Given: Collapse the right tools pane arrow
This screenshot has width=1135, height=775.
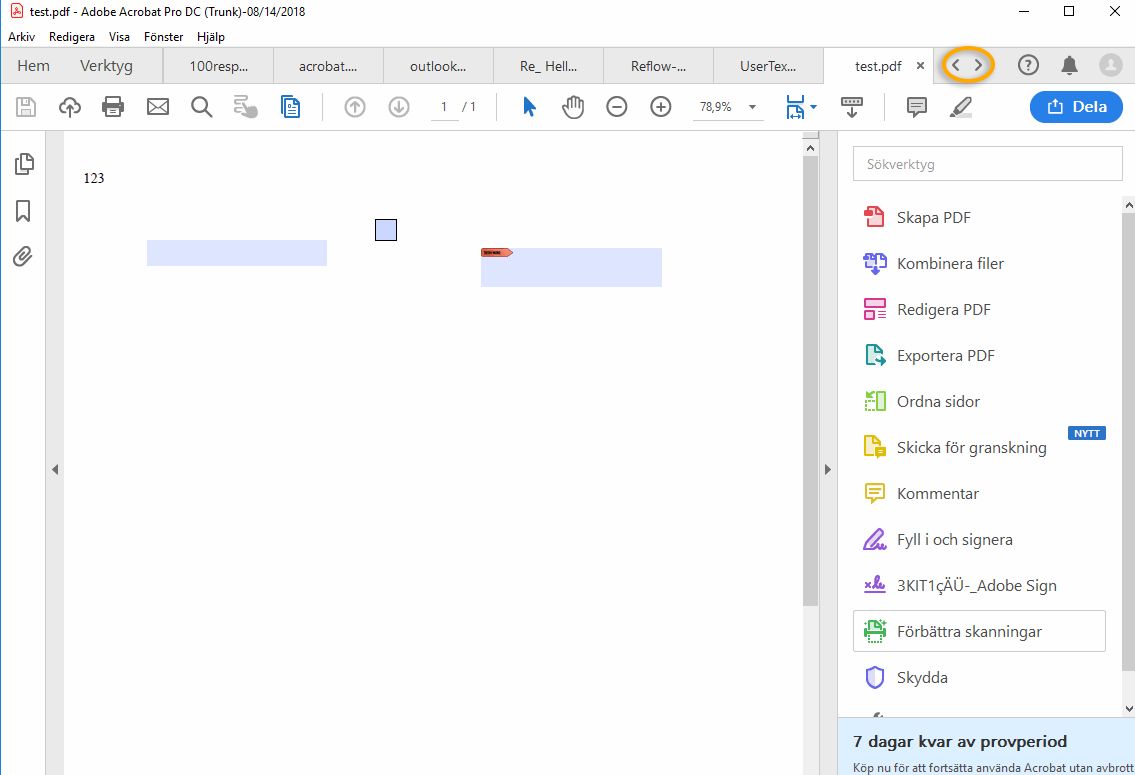Looking at the screenshot, I should 828,470.
